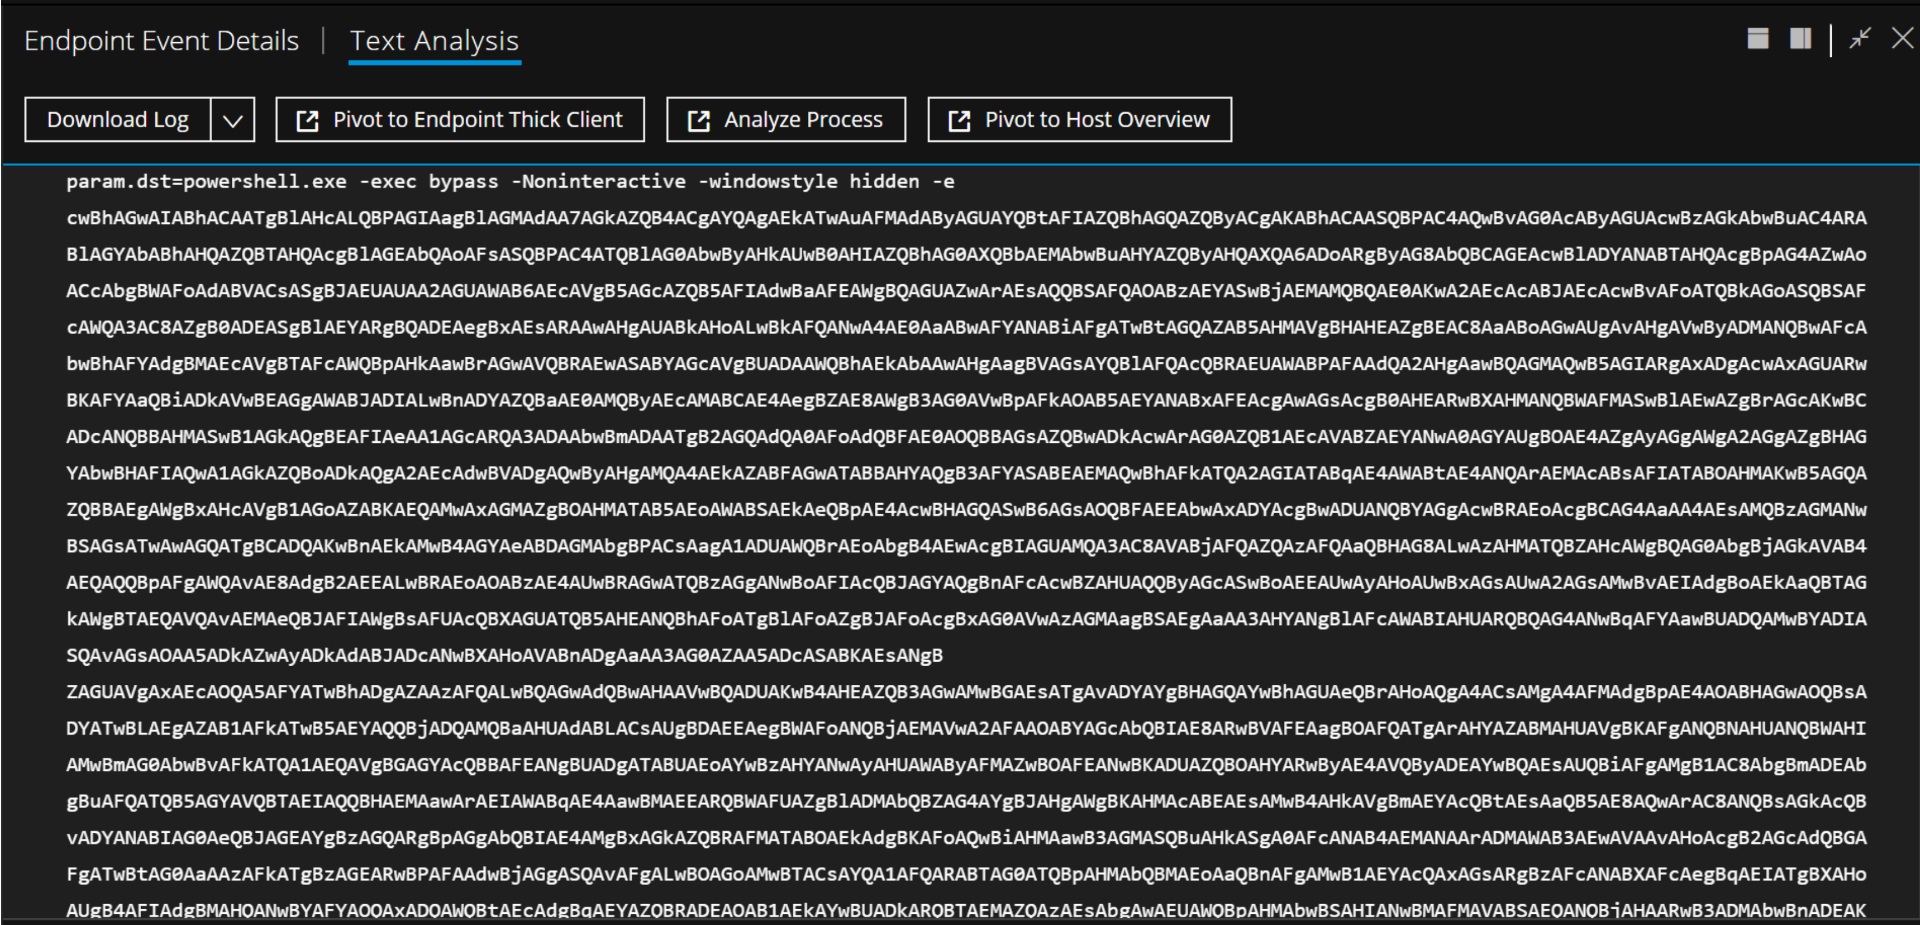Select the line starting with 'BlAGYAbABhAHQAZQBTAHQA'
Screen dimensions: 1920x925
tap(966, 255)
